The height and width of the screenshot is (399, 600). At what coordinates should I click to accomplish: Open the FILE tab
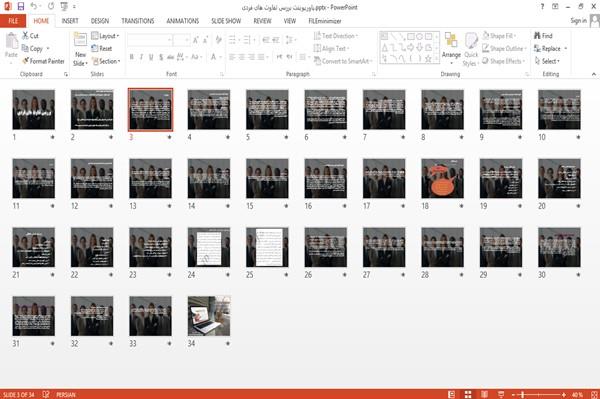click(13, 21)
